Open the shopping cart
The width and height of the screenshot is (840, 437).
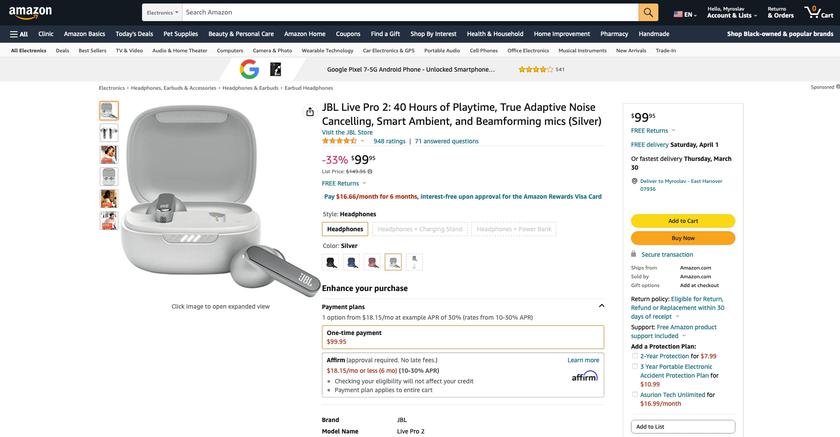coord(818,12)
